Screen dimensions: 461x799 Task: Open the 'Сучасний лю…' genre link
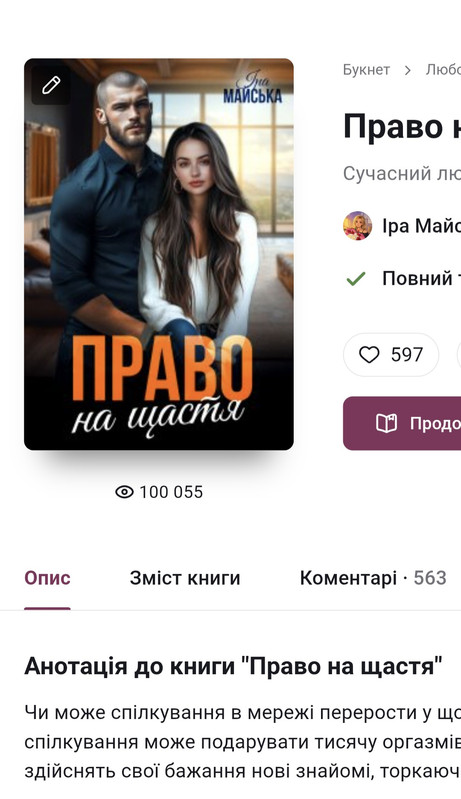402,173
